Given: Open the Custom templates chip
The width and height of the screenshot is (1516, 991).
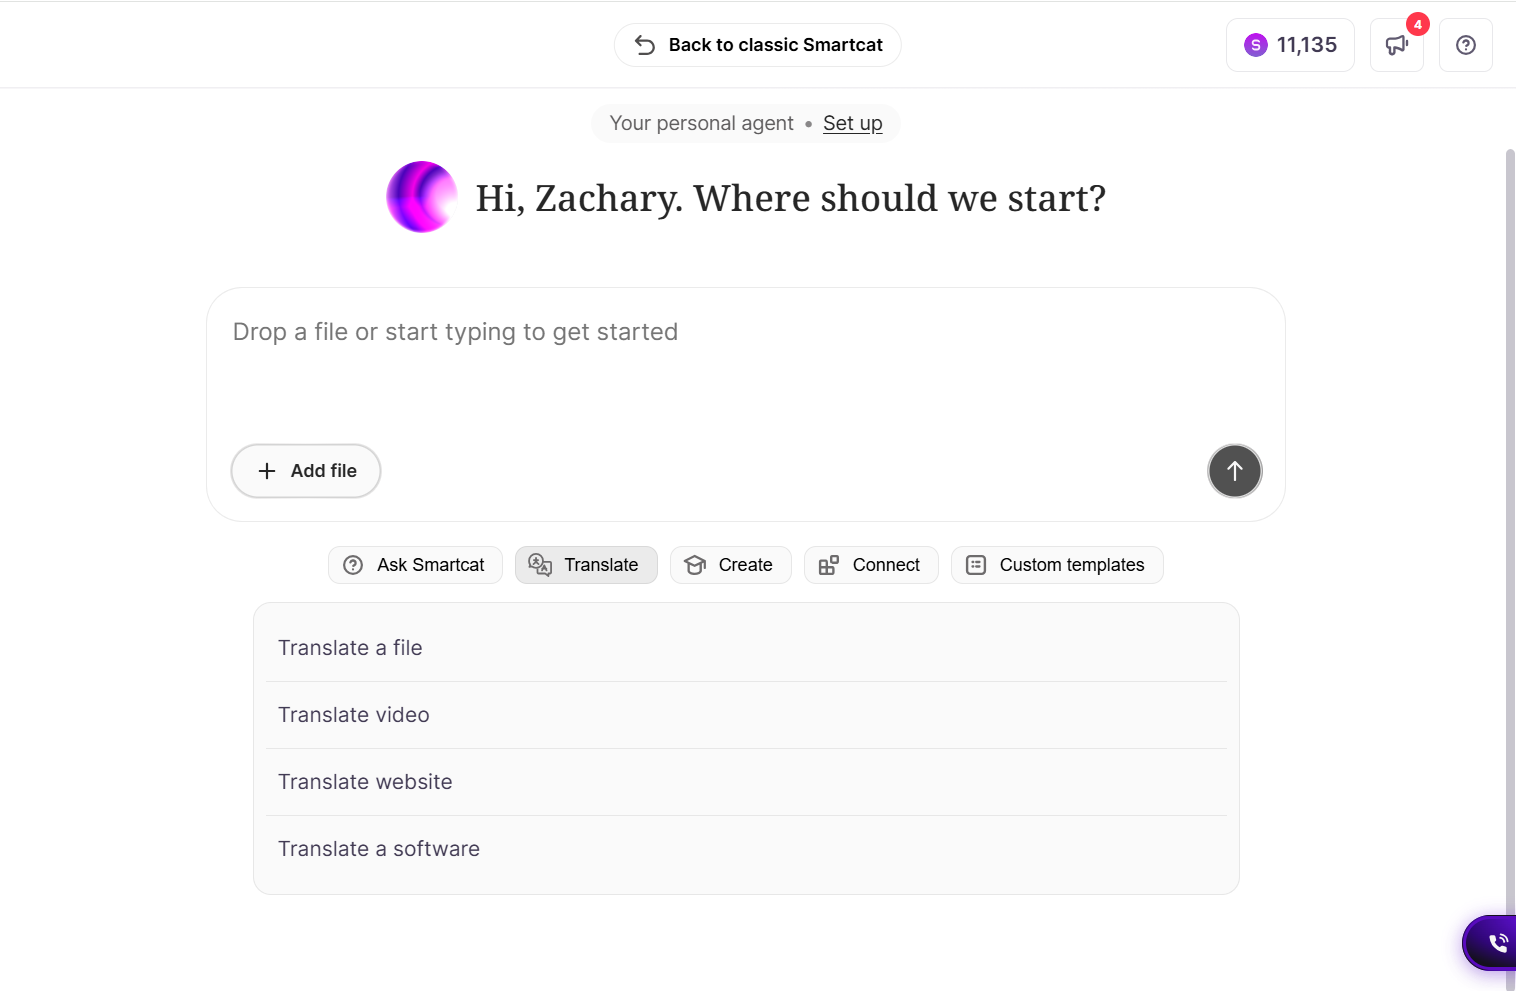Looking at the screenshot, I should click(x=1057, y=565).
